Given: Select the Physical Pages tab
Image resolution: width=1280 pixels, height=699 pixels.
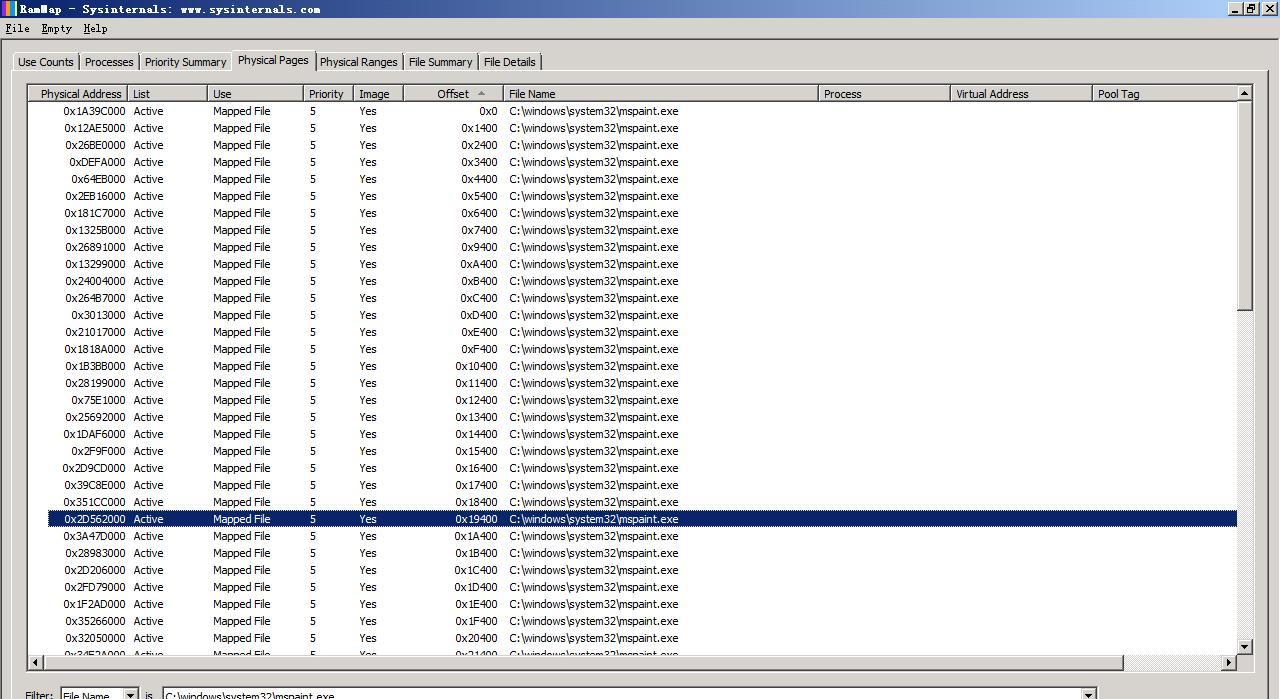Looking at the screenshot, I should [x=273, y=60].
